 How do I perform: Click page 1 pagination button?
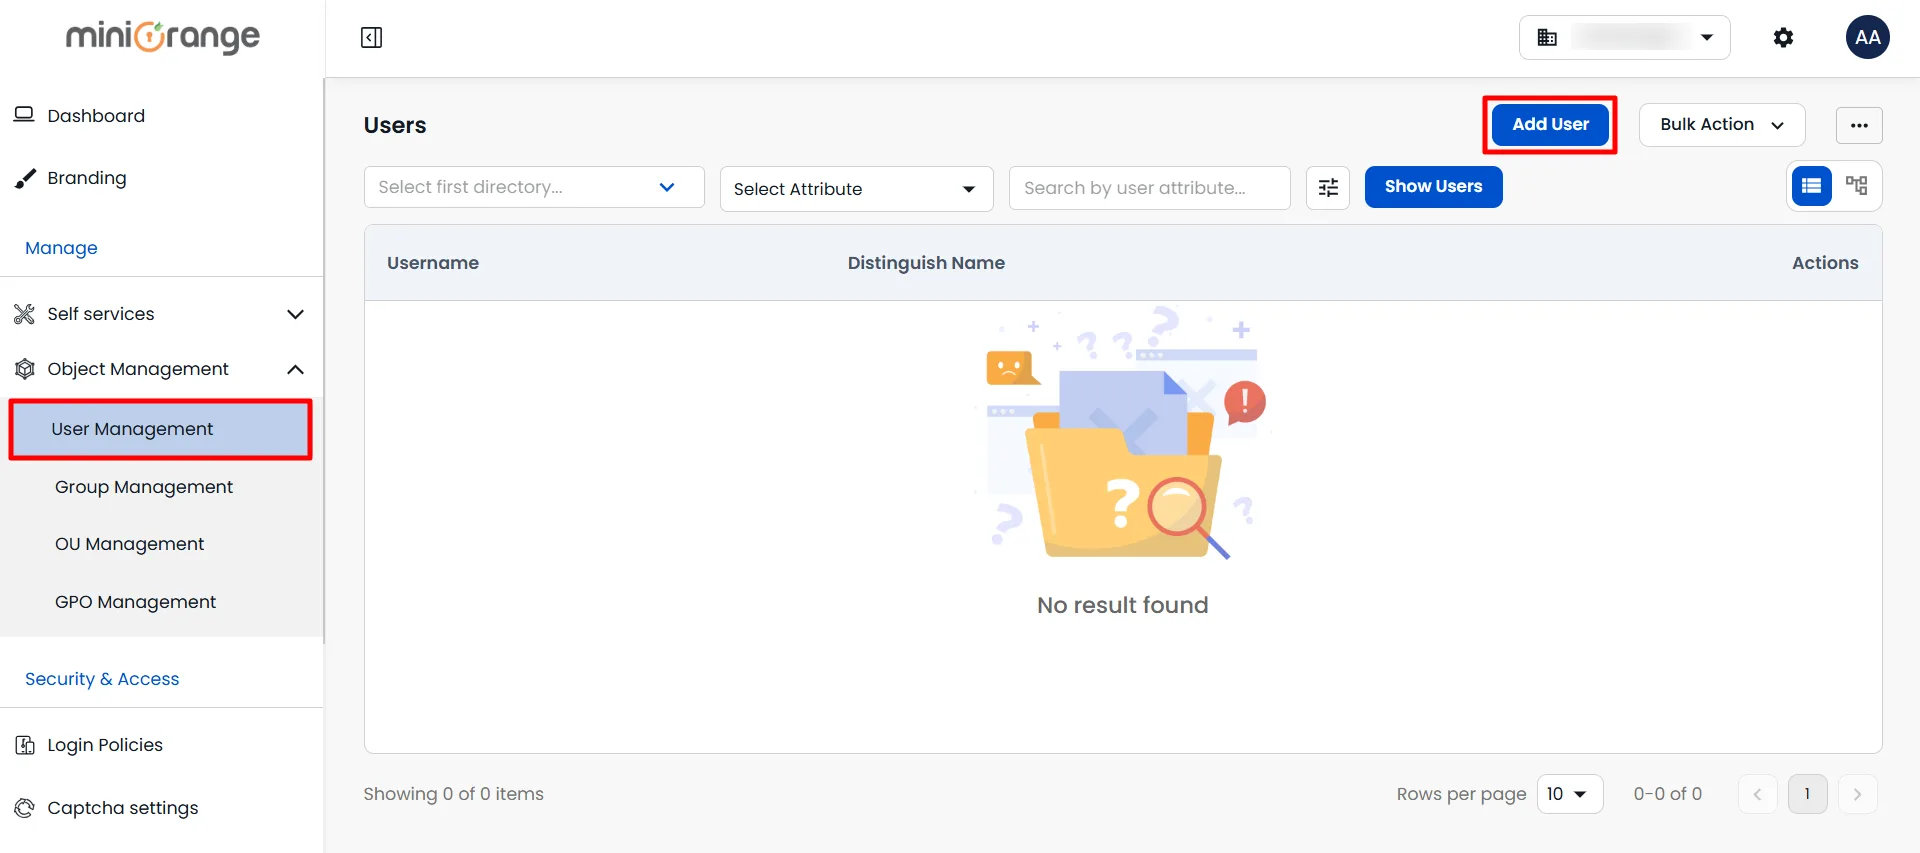(x=1807, y=794)
